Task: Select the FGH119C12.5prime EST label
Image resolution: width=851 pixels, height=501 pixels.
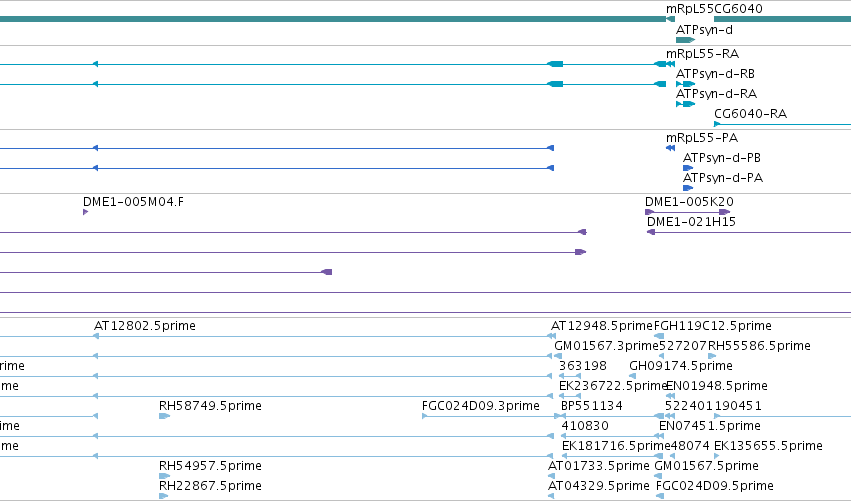Action: 713,326
